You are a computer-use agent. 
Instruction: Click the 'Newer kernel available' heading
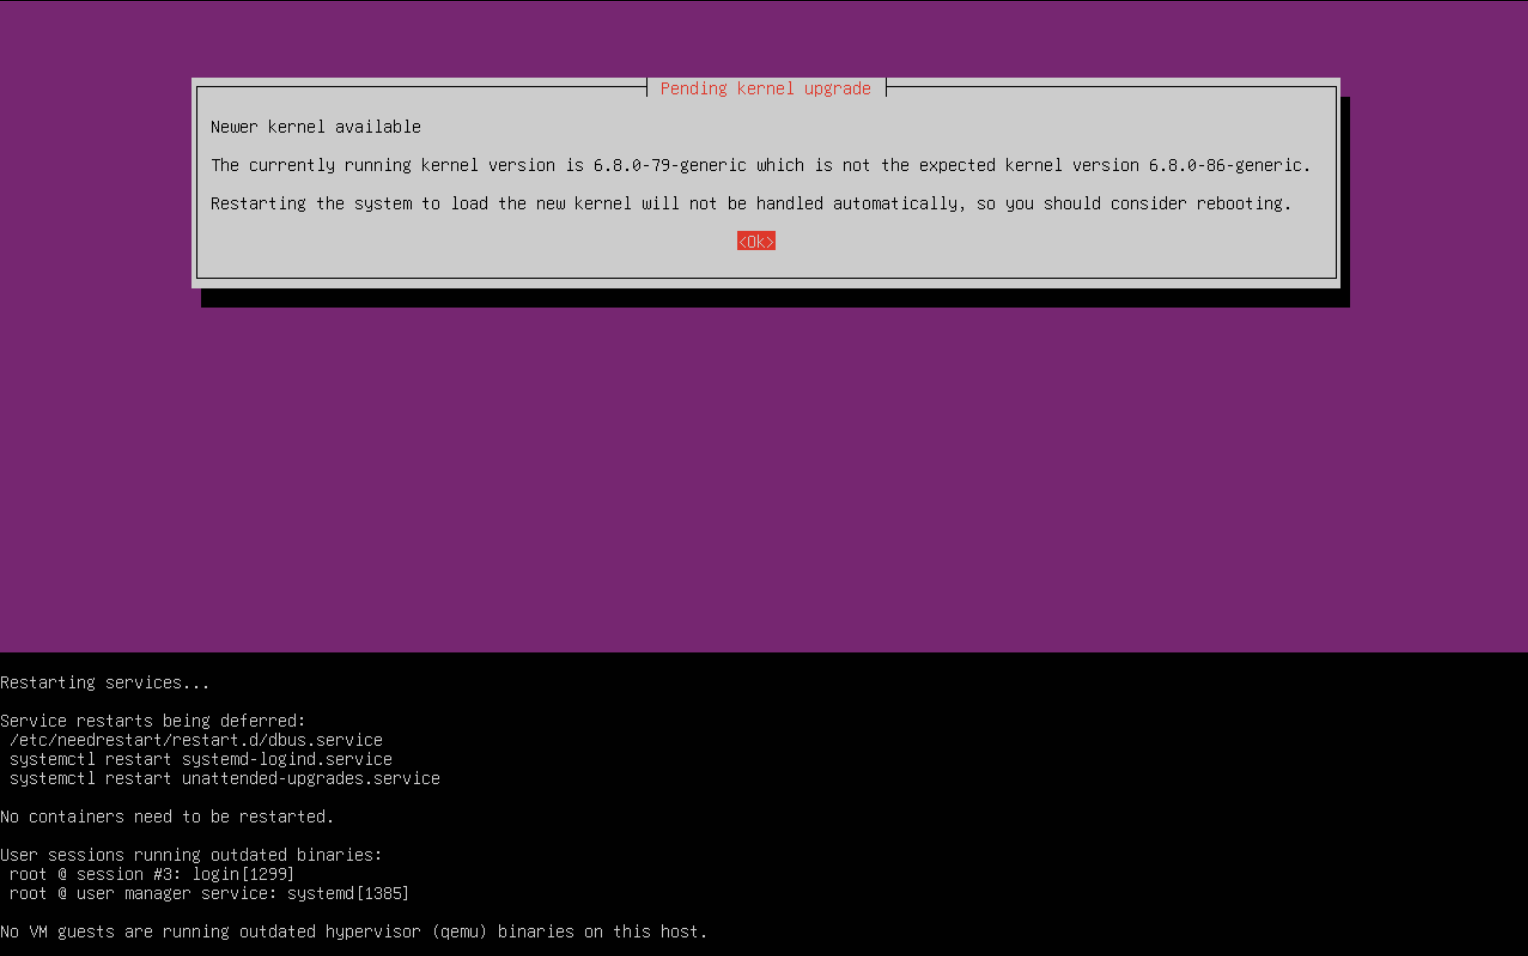[315, 127]
